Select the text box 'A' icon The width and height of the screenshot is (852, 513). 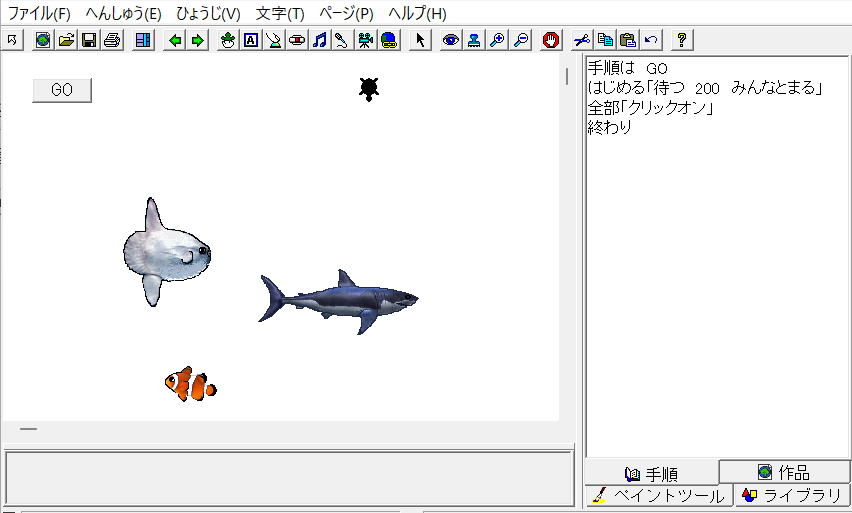[x=250, y=40]
